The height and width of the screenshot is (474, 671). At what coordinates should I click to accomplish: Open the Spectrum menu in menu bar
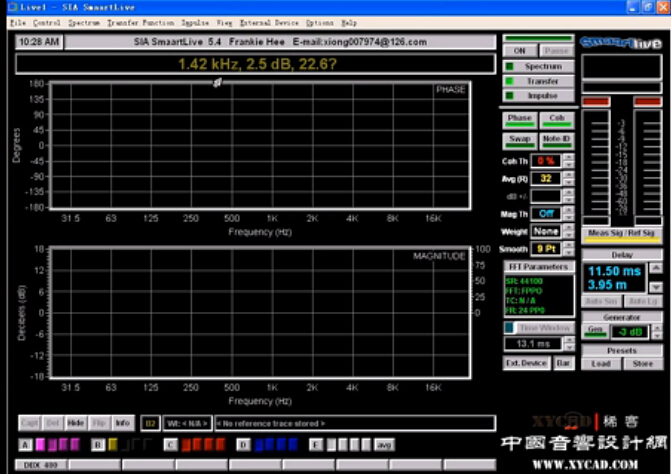coord(84,23)
